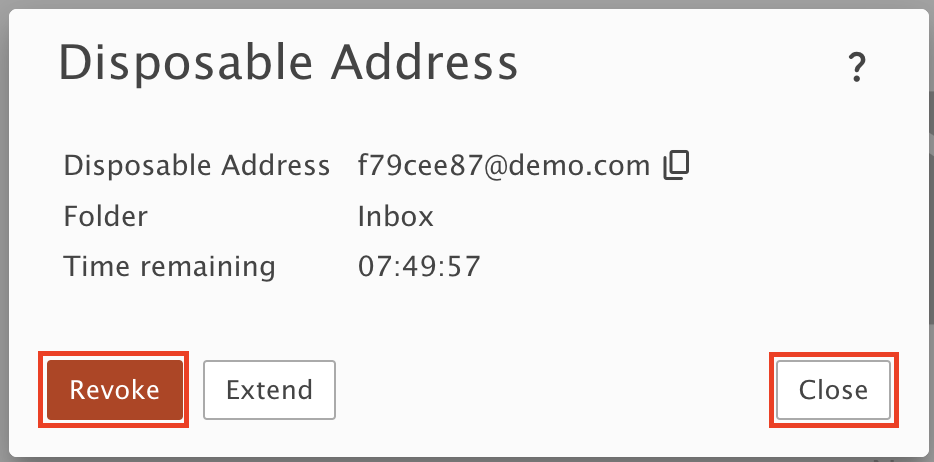Image resolution: width=934 pixels, height=462 pixels.
Task: Copy the disposable address to clipboard
Action: tap(676, 166)
